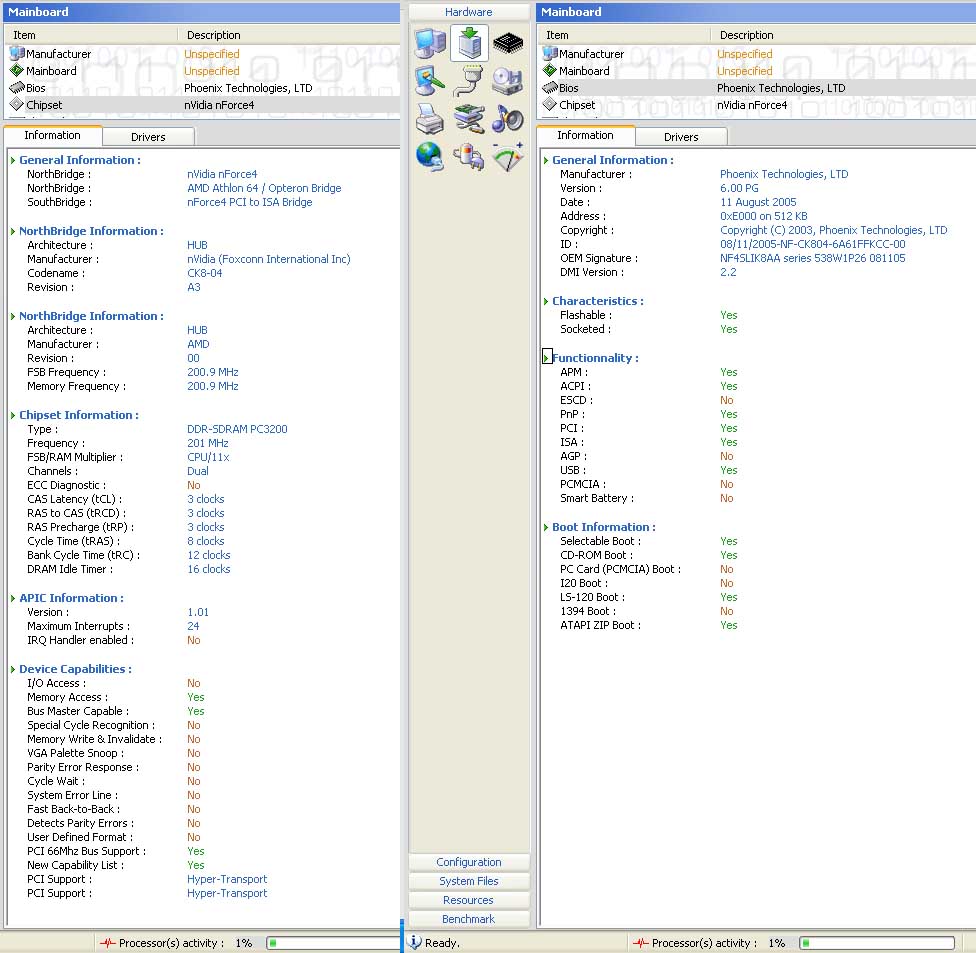Select the Mainboard icon with green arrow
The image size is (976, 953).
pos(469,43)
